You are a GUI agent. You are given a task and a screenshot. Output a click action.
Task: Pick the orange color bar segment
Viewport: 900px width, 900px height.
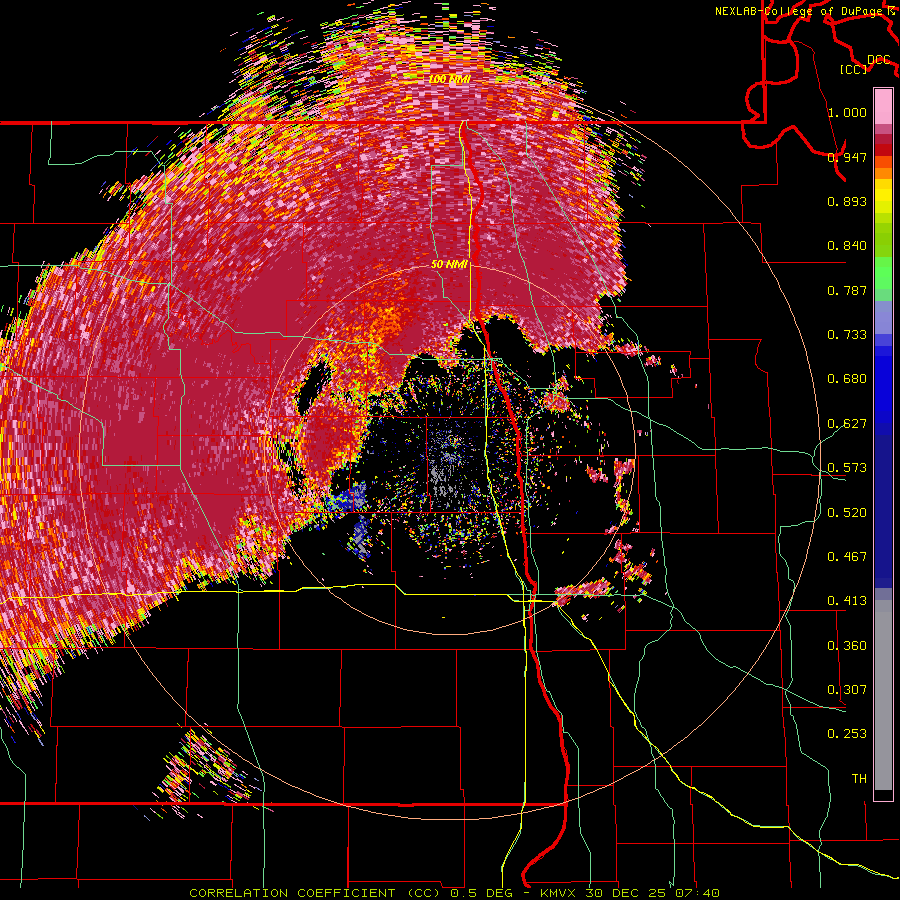tap(883, 171)
